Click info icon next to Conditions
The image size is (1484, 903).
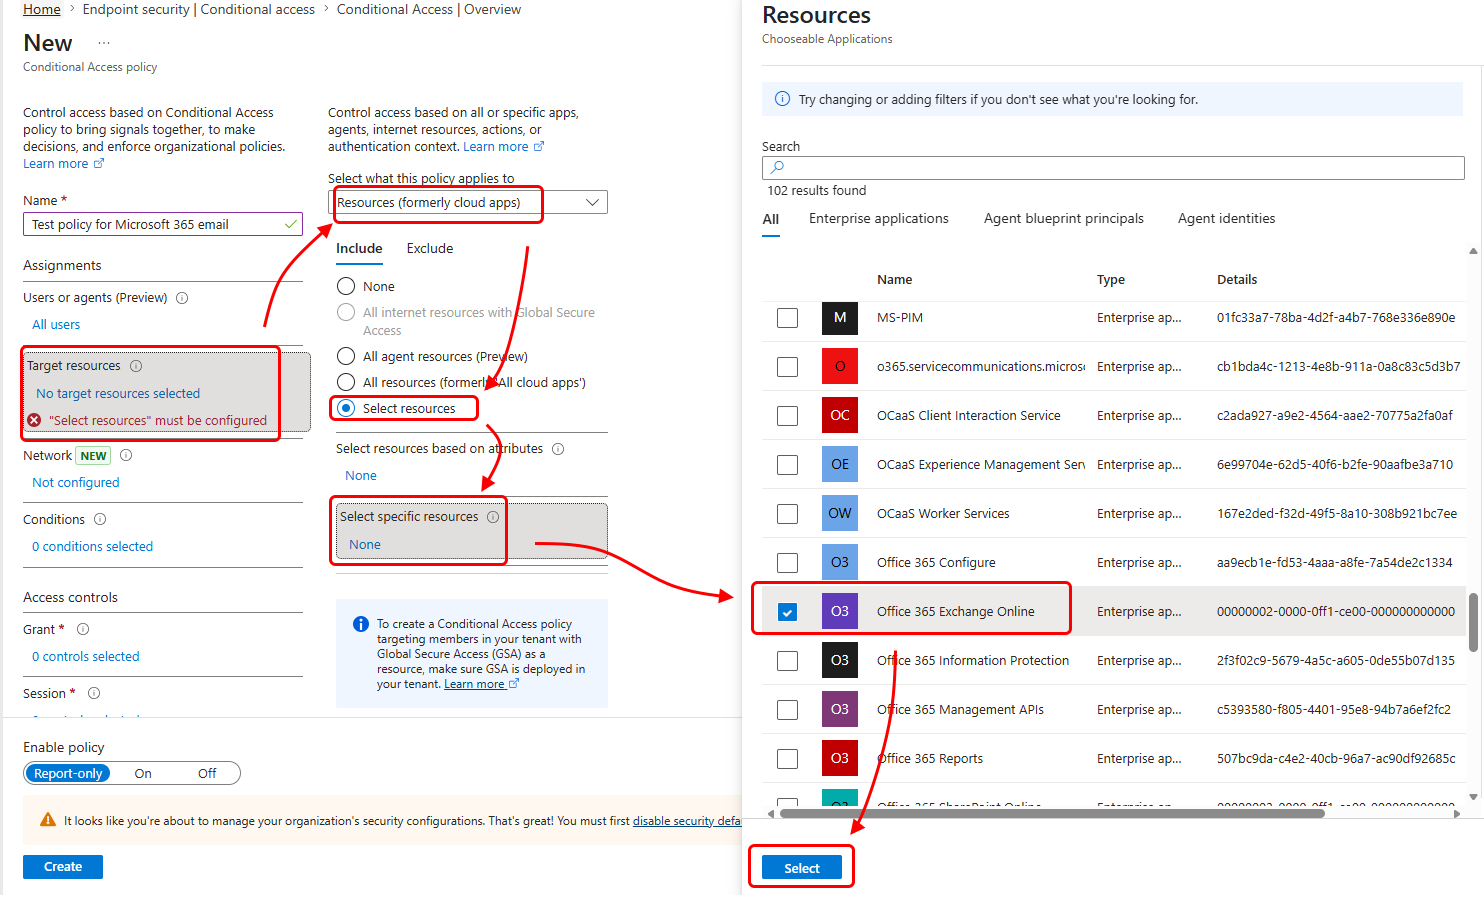[x=100, y=519]
